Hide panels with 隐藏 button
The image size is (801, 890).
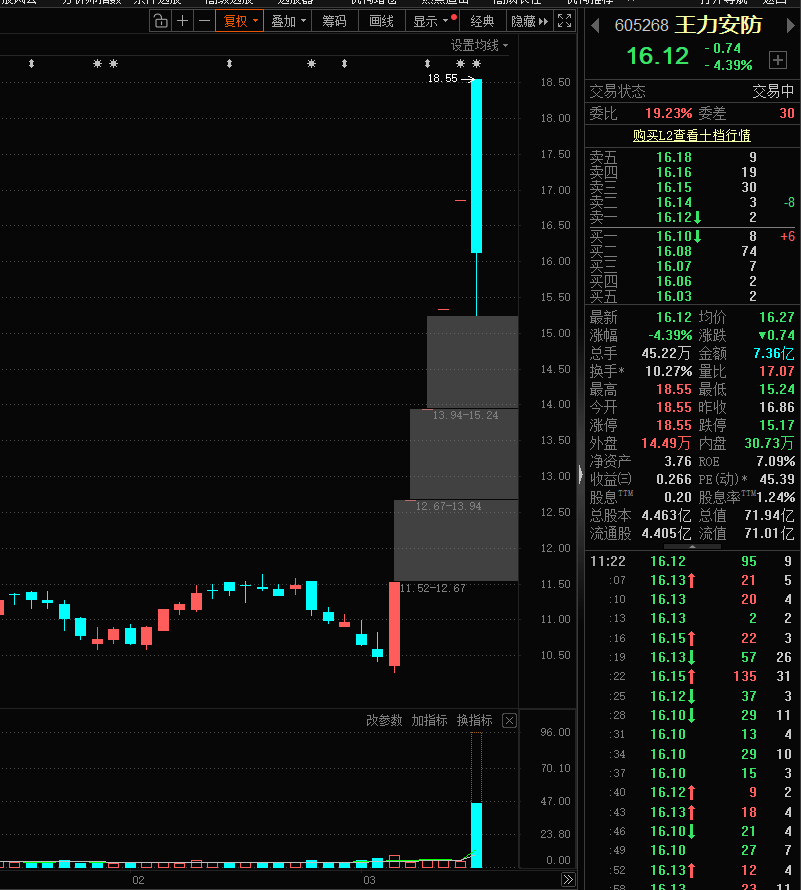pyautogui.click(x=529, y=21)
